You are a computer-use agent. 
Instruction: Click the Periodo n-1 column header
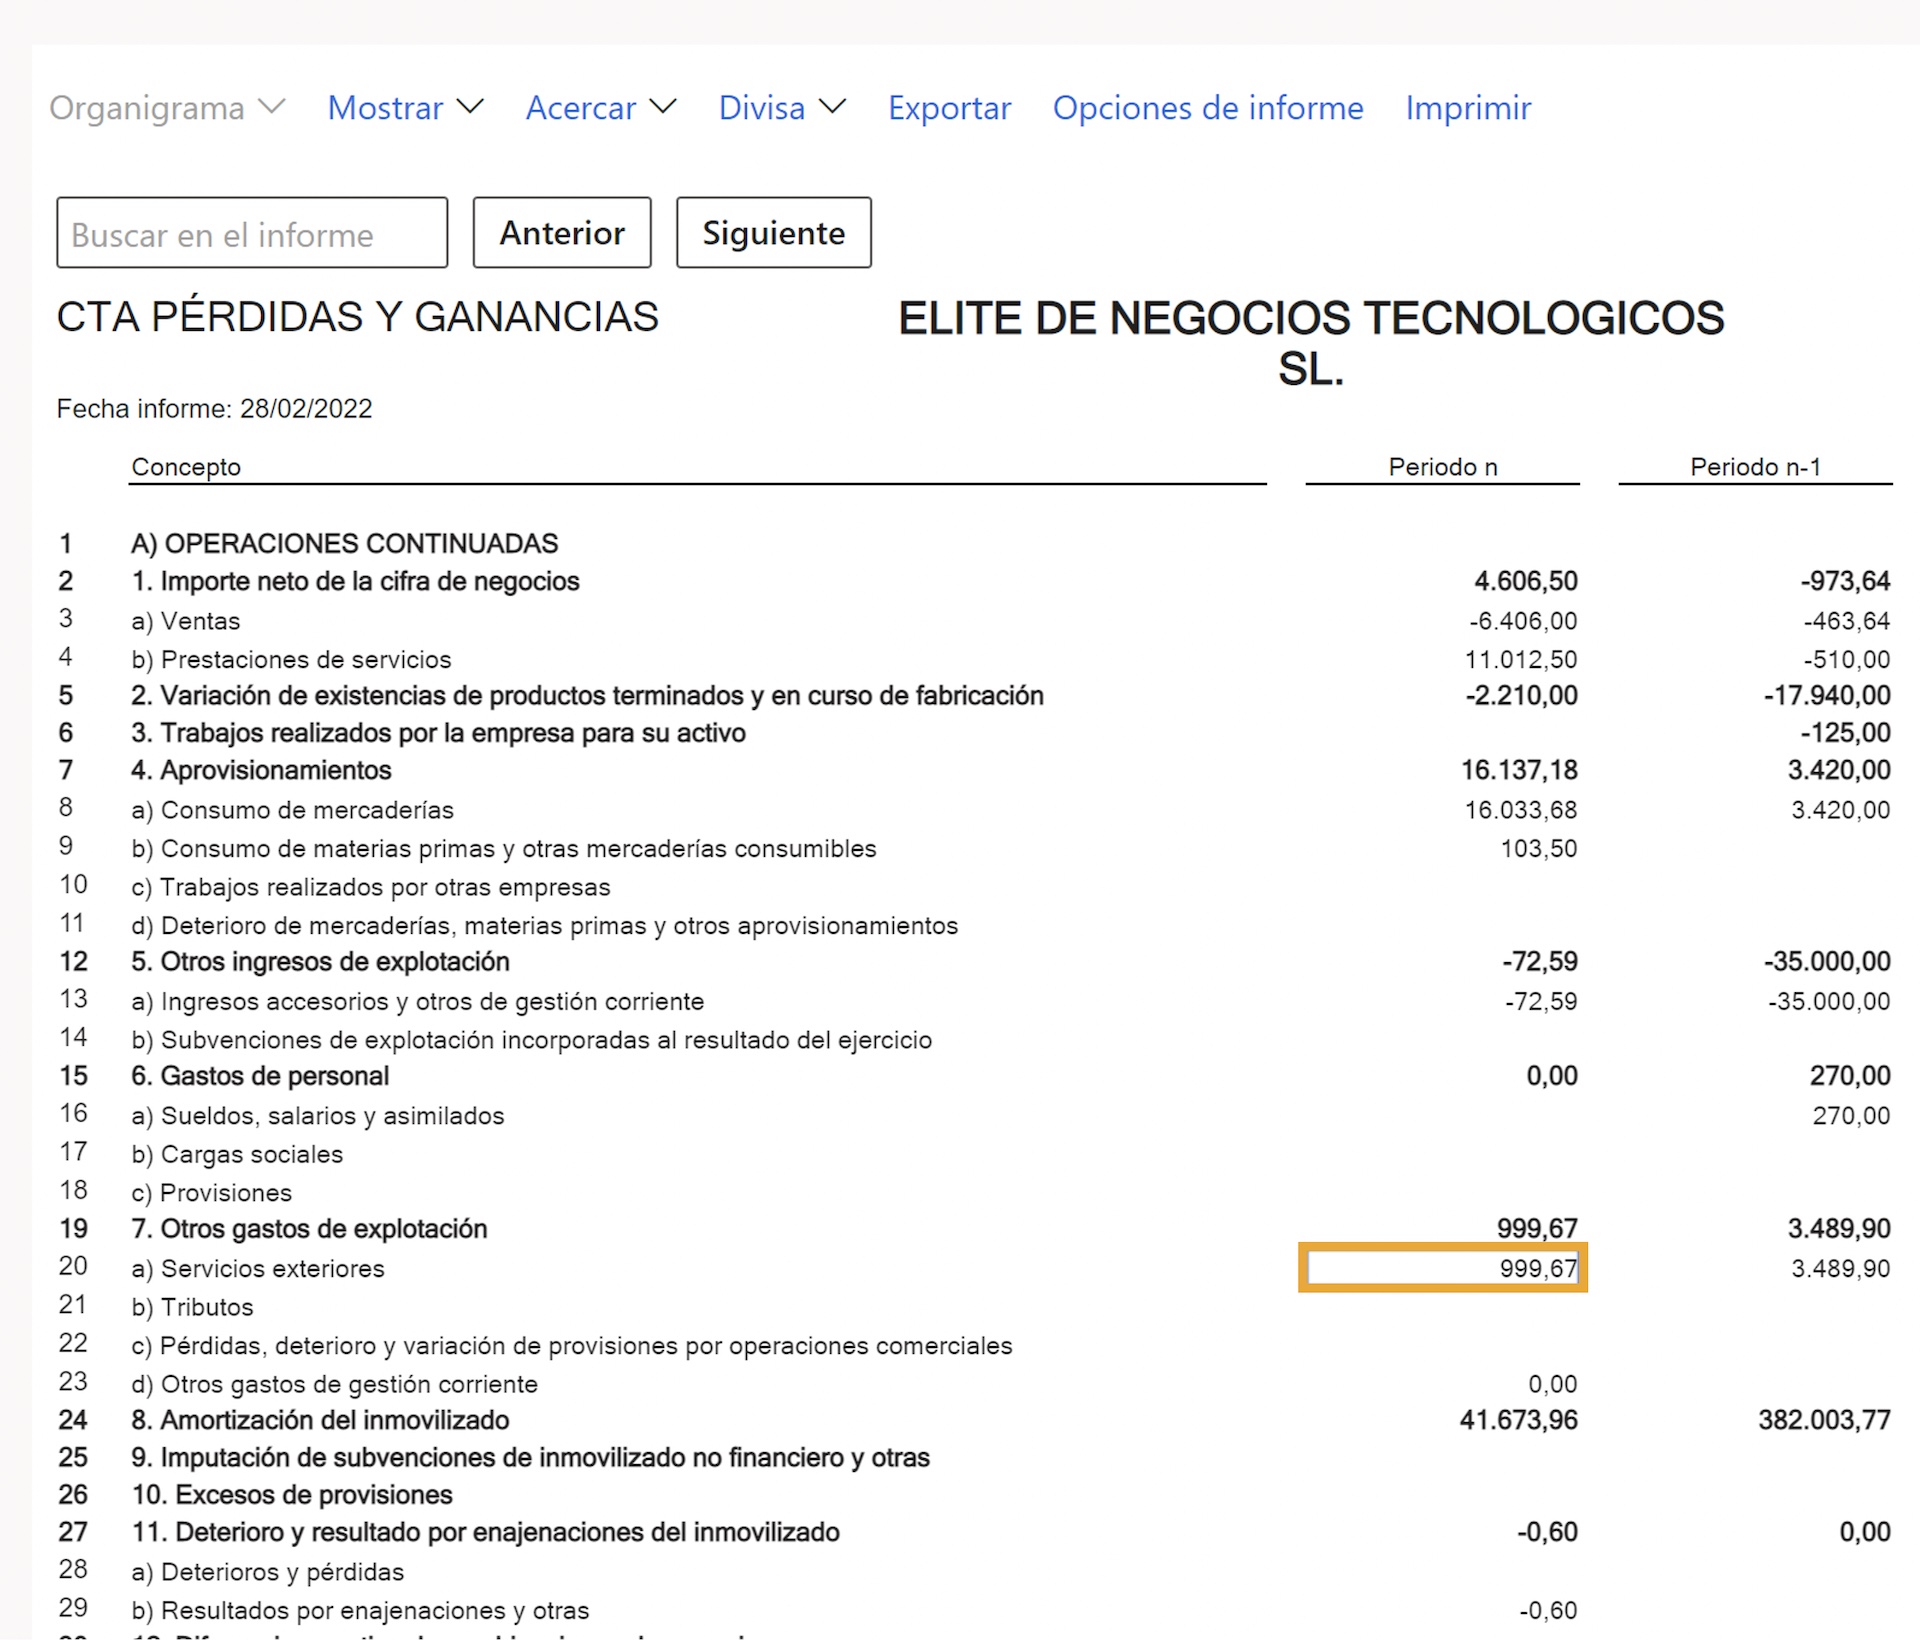[1756, 467]
